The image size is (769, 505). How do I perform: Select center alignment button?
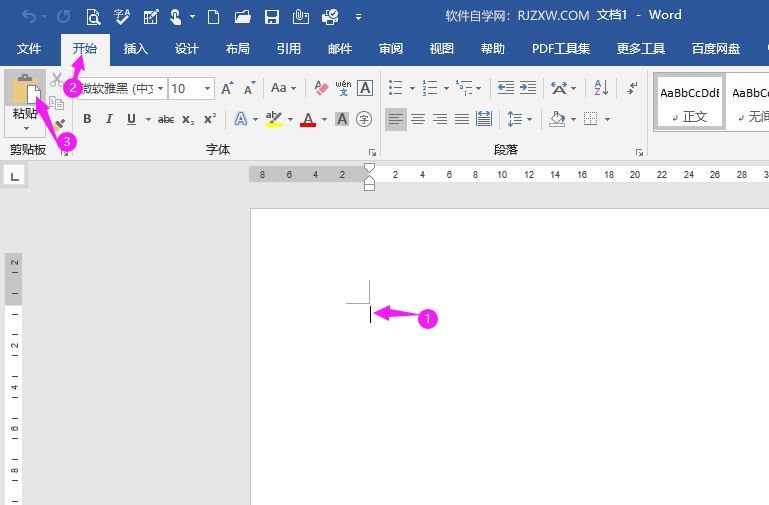coord(418,119)
